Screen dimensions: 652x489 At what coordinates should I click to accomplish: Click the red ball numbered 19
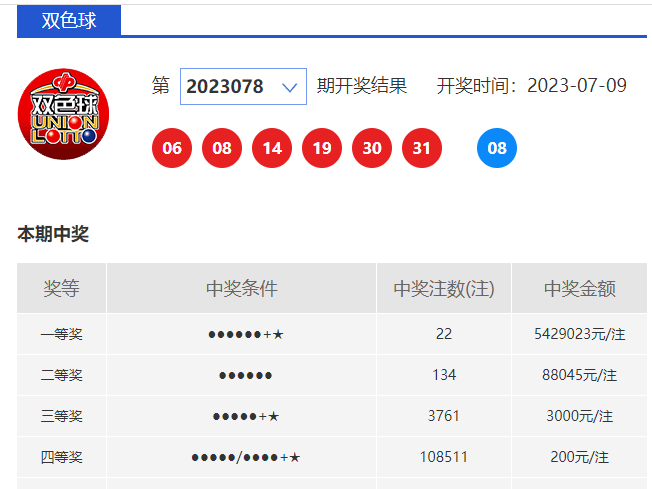(322, 148)
